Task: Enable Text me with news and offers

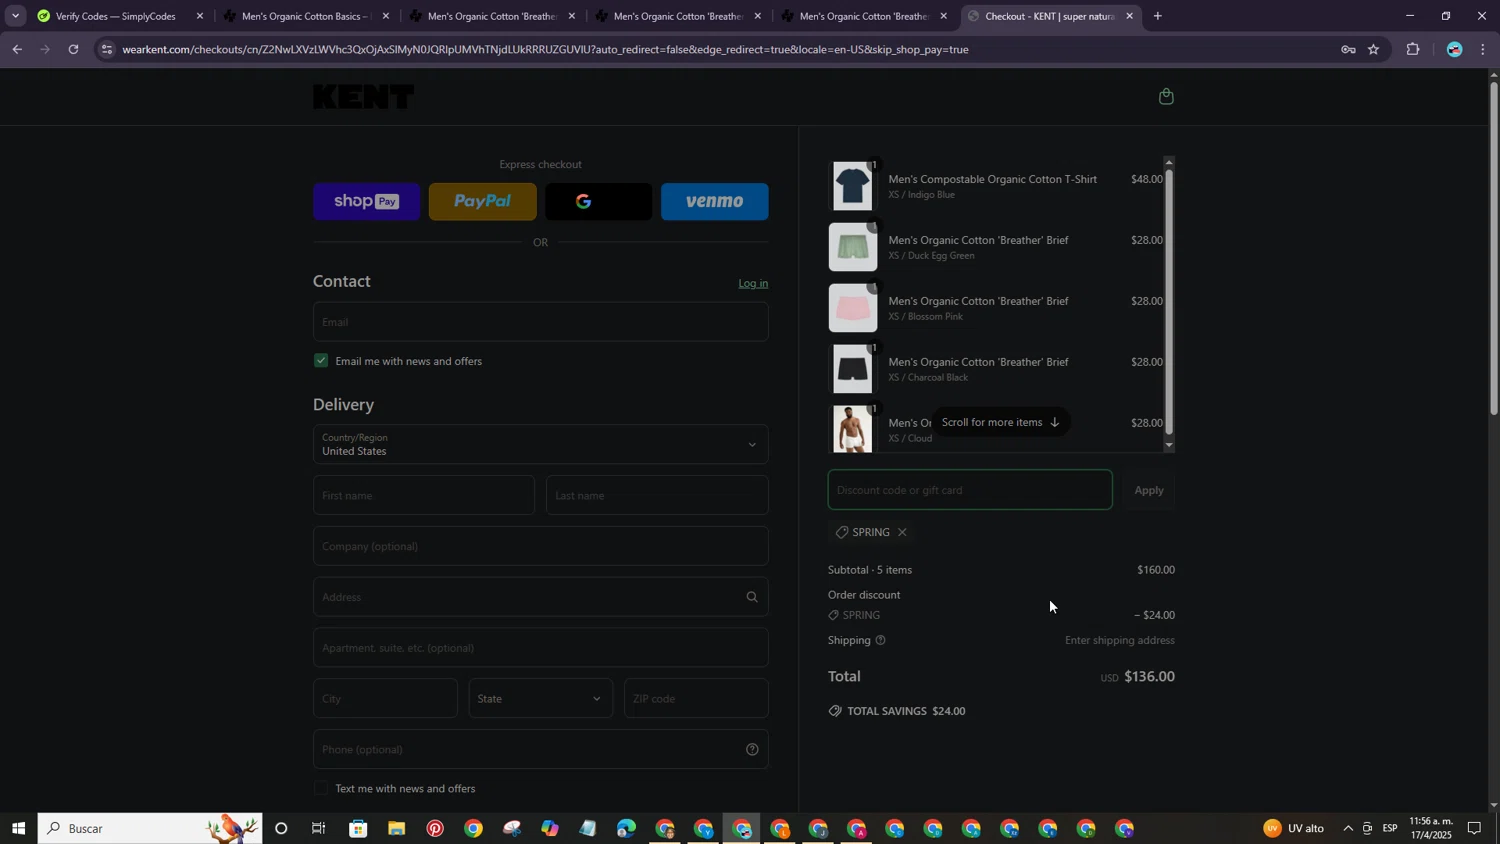Action: point(321,788)
